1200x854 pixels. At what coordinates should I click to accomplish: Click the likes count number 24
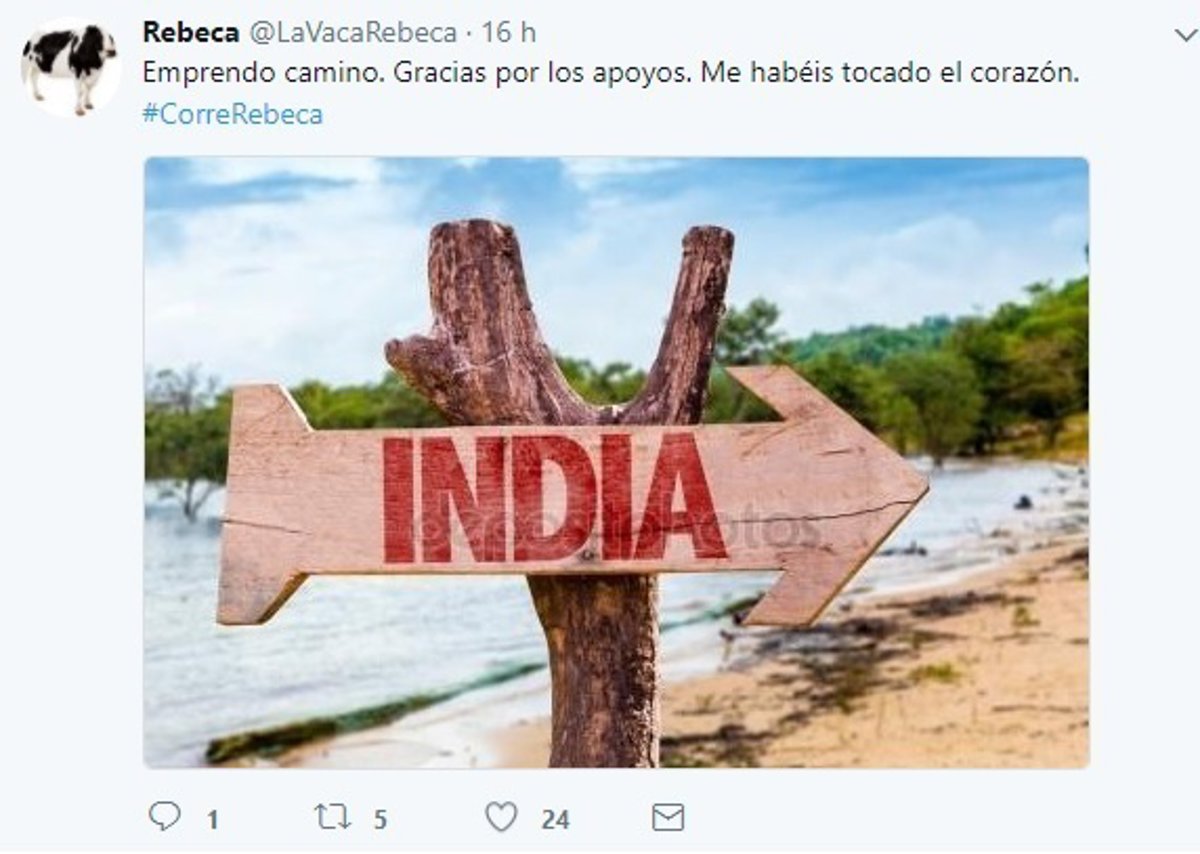[555, 820]
